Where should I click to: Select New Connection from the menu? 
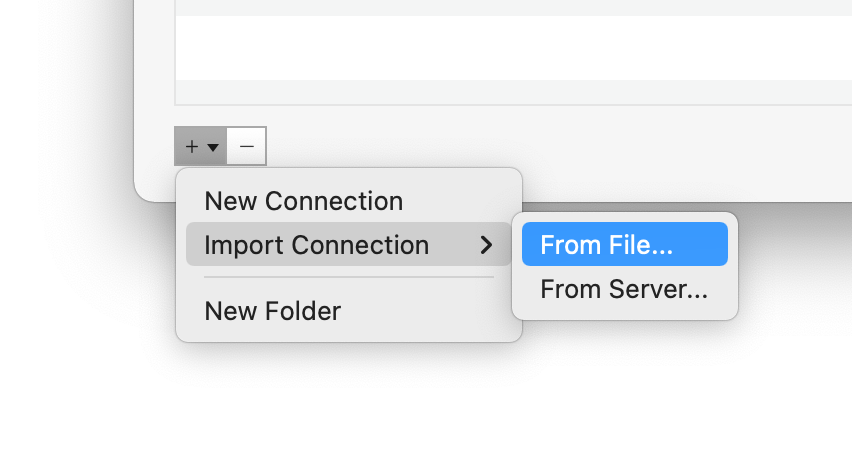303,201
